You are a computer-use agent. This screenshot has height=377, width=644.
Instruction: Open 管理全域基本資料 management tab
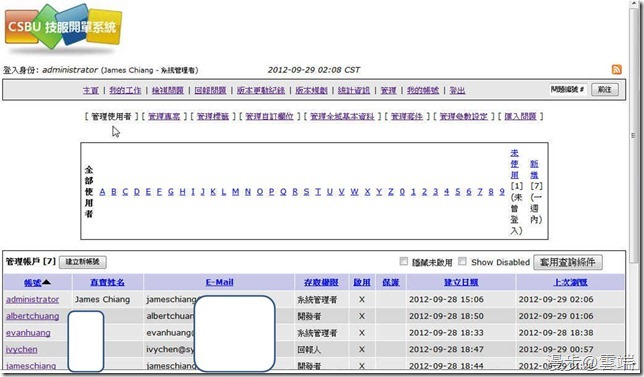342,116
